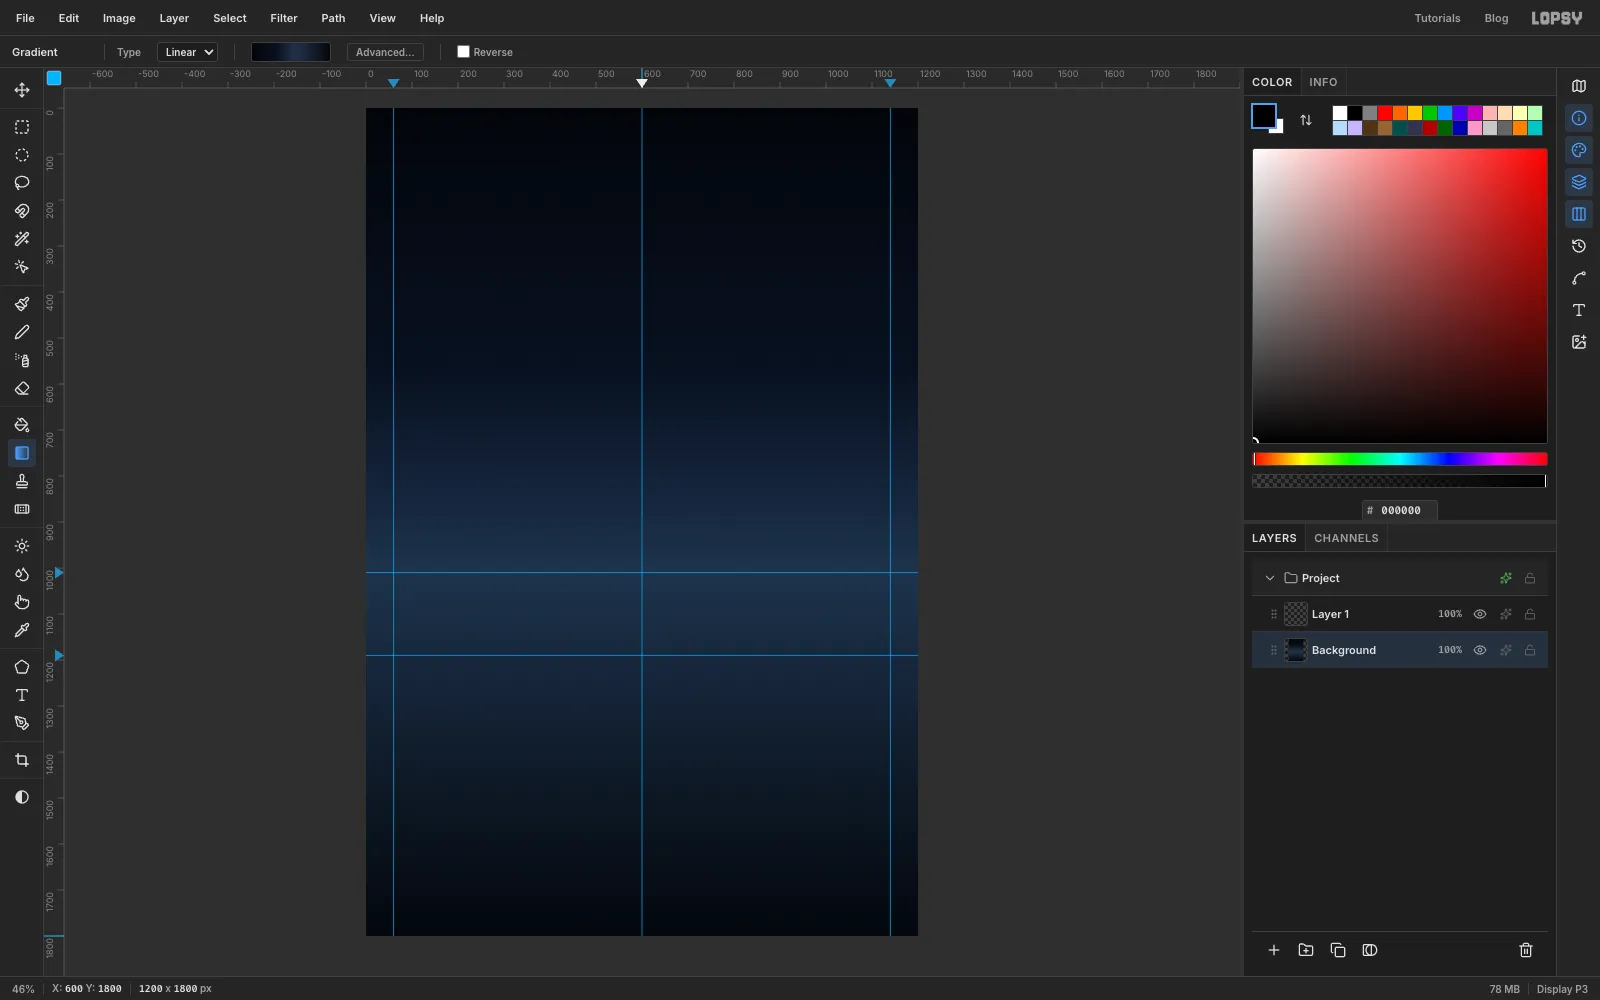Open the History panel icon
Screen dimensions: 1600x1000
[1579, 246]
